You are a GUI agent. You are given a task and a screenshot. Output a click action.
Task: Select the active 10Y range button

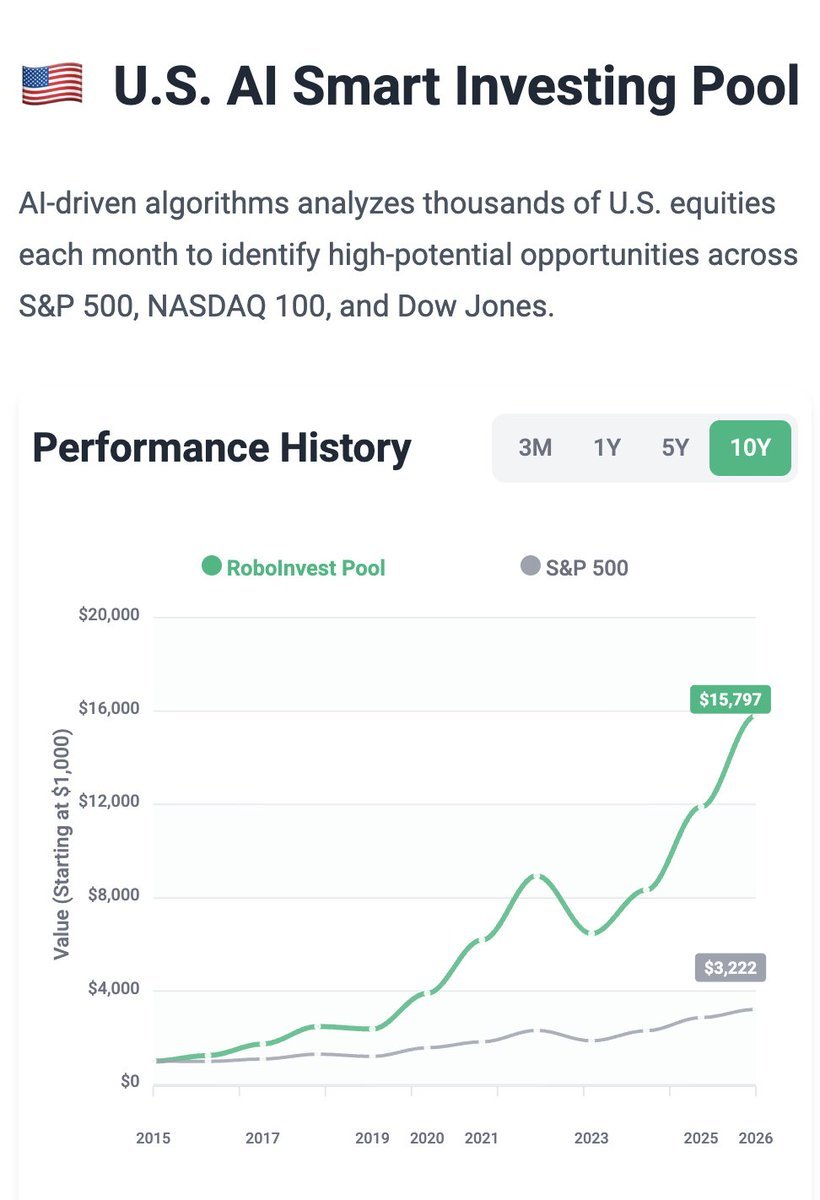[750, 447]
